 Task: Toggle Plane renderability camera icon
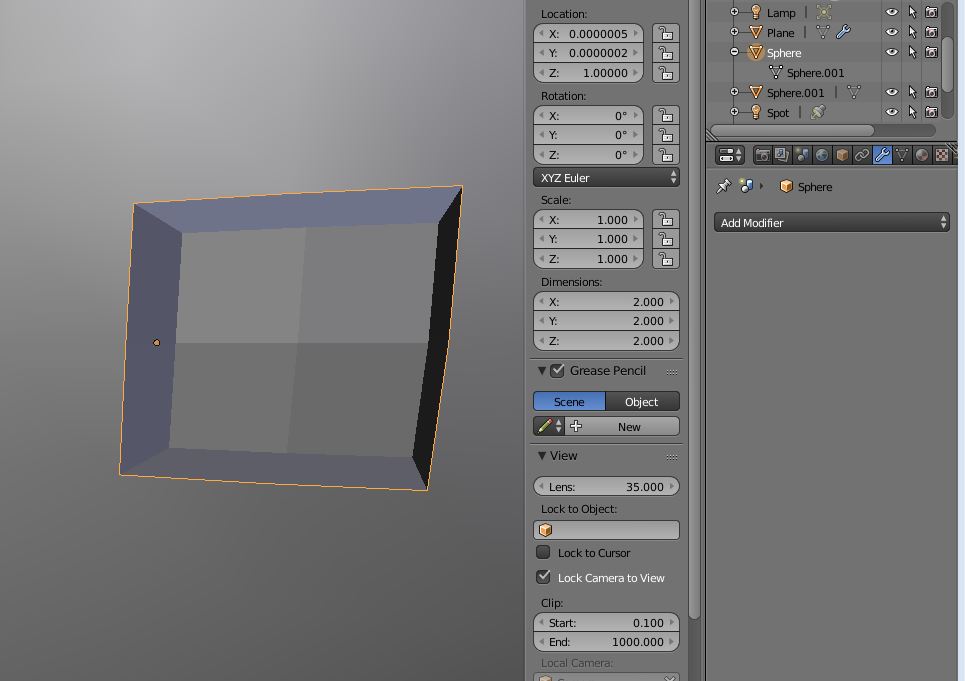[932, 32]
